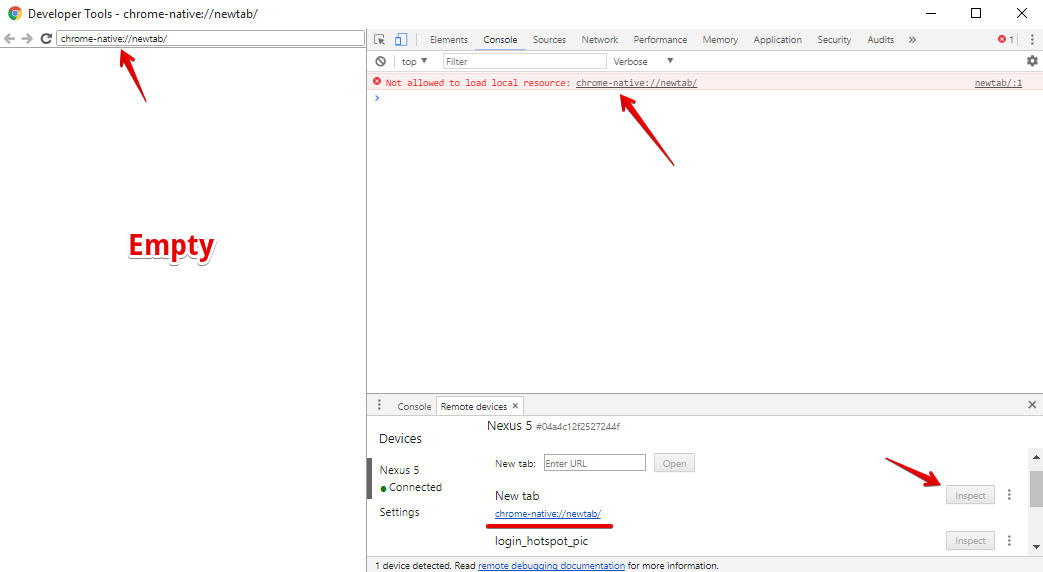
Task: Inspect the New tab page
Action: click(970, 496)
